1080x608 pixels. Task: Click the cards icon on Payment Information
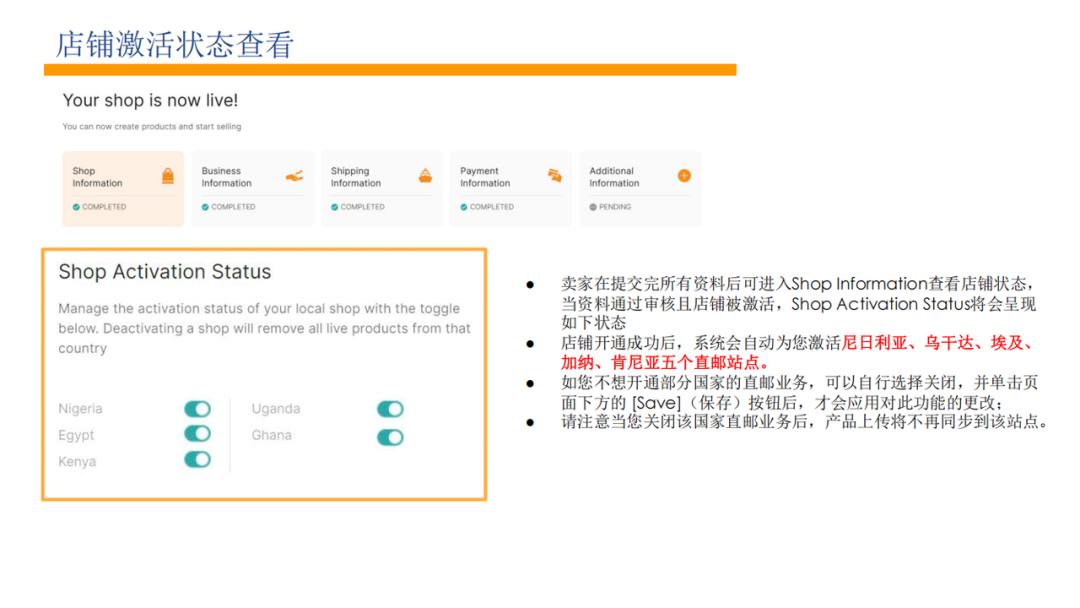(554, 176)
